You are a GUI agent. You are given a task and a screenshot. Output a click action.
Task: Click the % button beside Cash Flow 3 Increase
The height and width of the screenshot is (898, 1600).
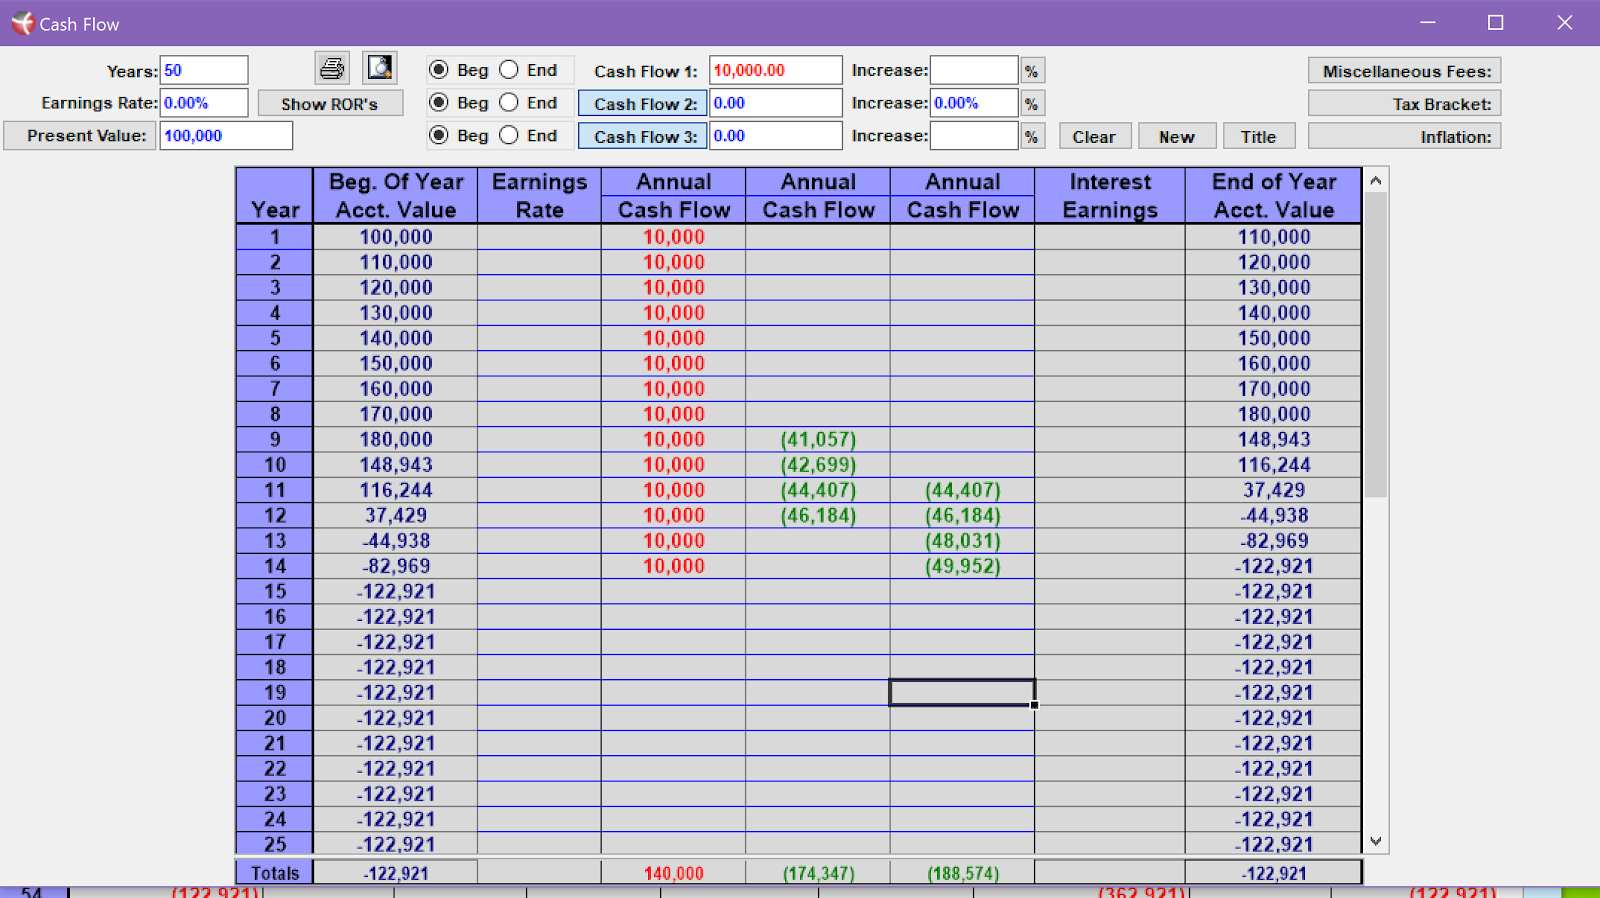click(x=1032, y=137)
